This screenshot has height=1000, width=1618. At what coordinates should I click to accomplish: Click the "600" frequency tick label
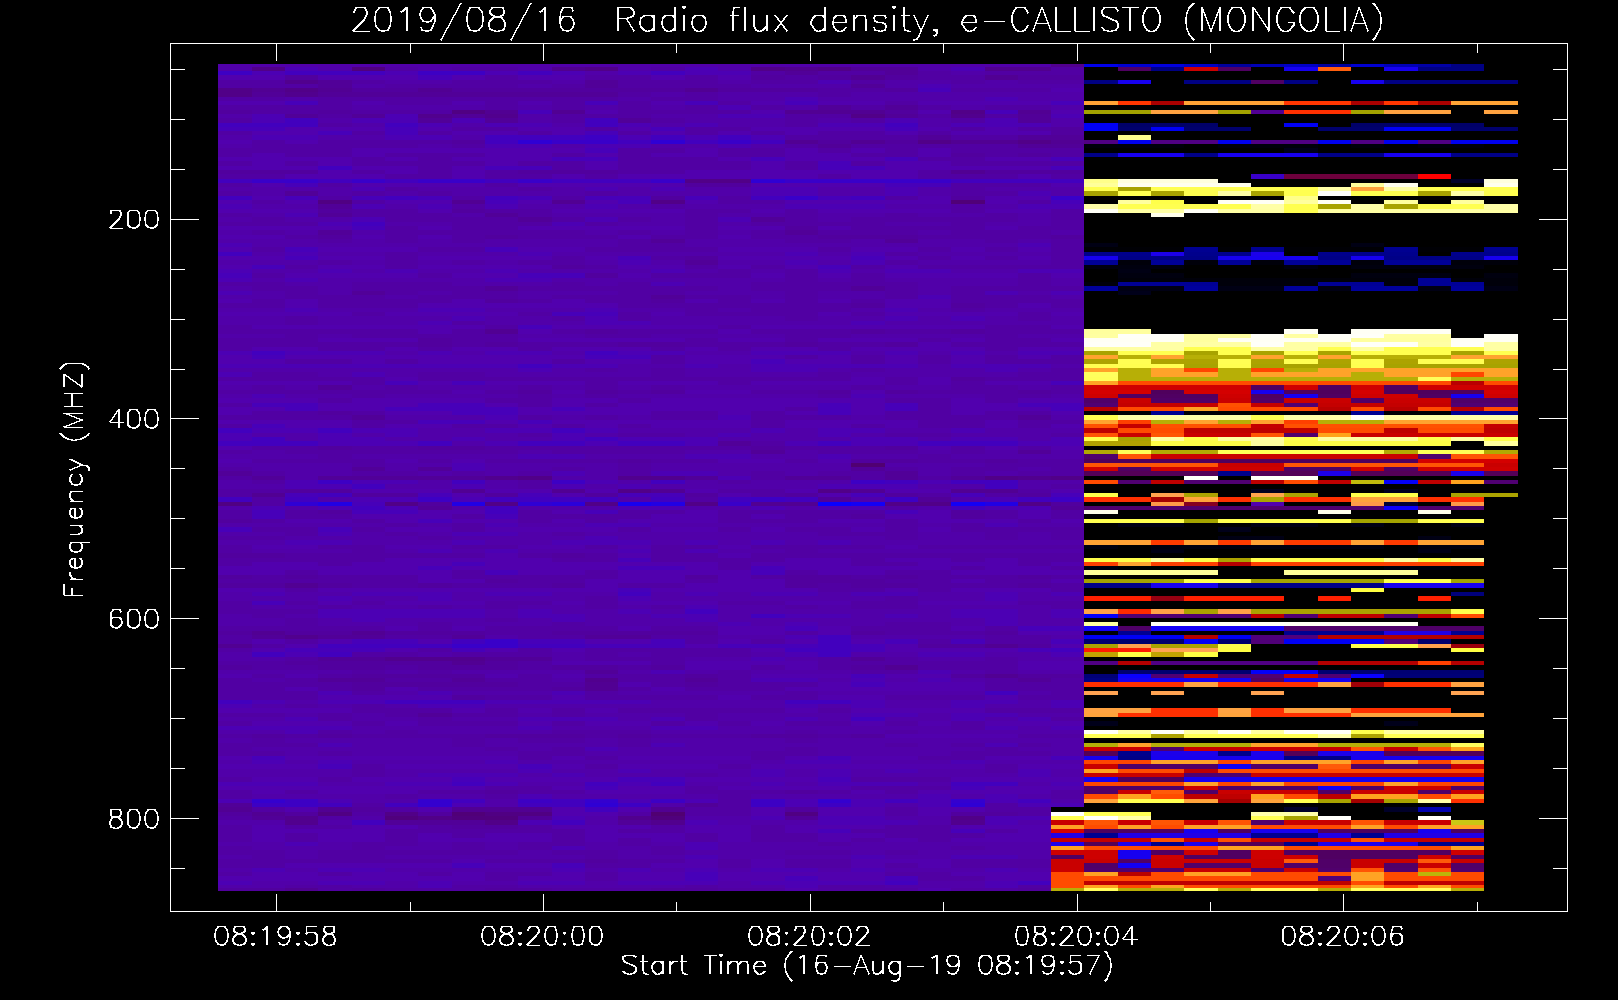(133, 619)
